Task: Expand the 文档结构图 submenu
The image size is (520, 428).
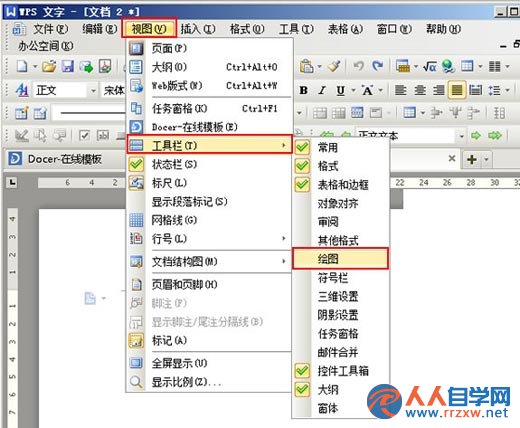Action: click(209, 261)
